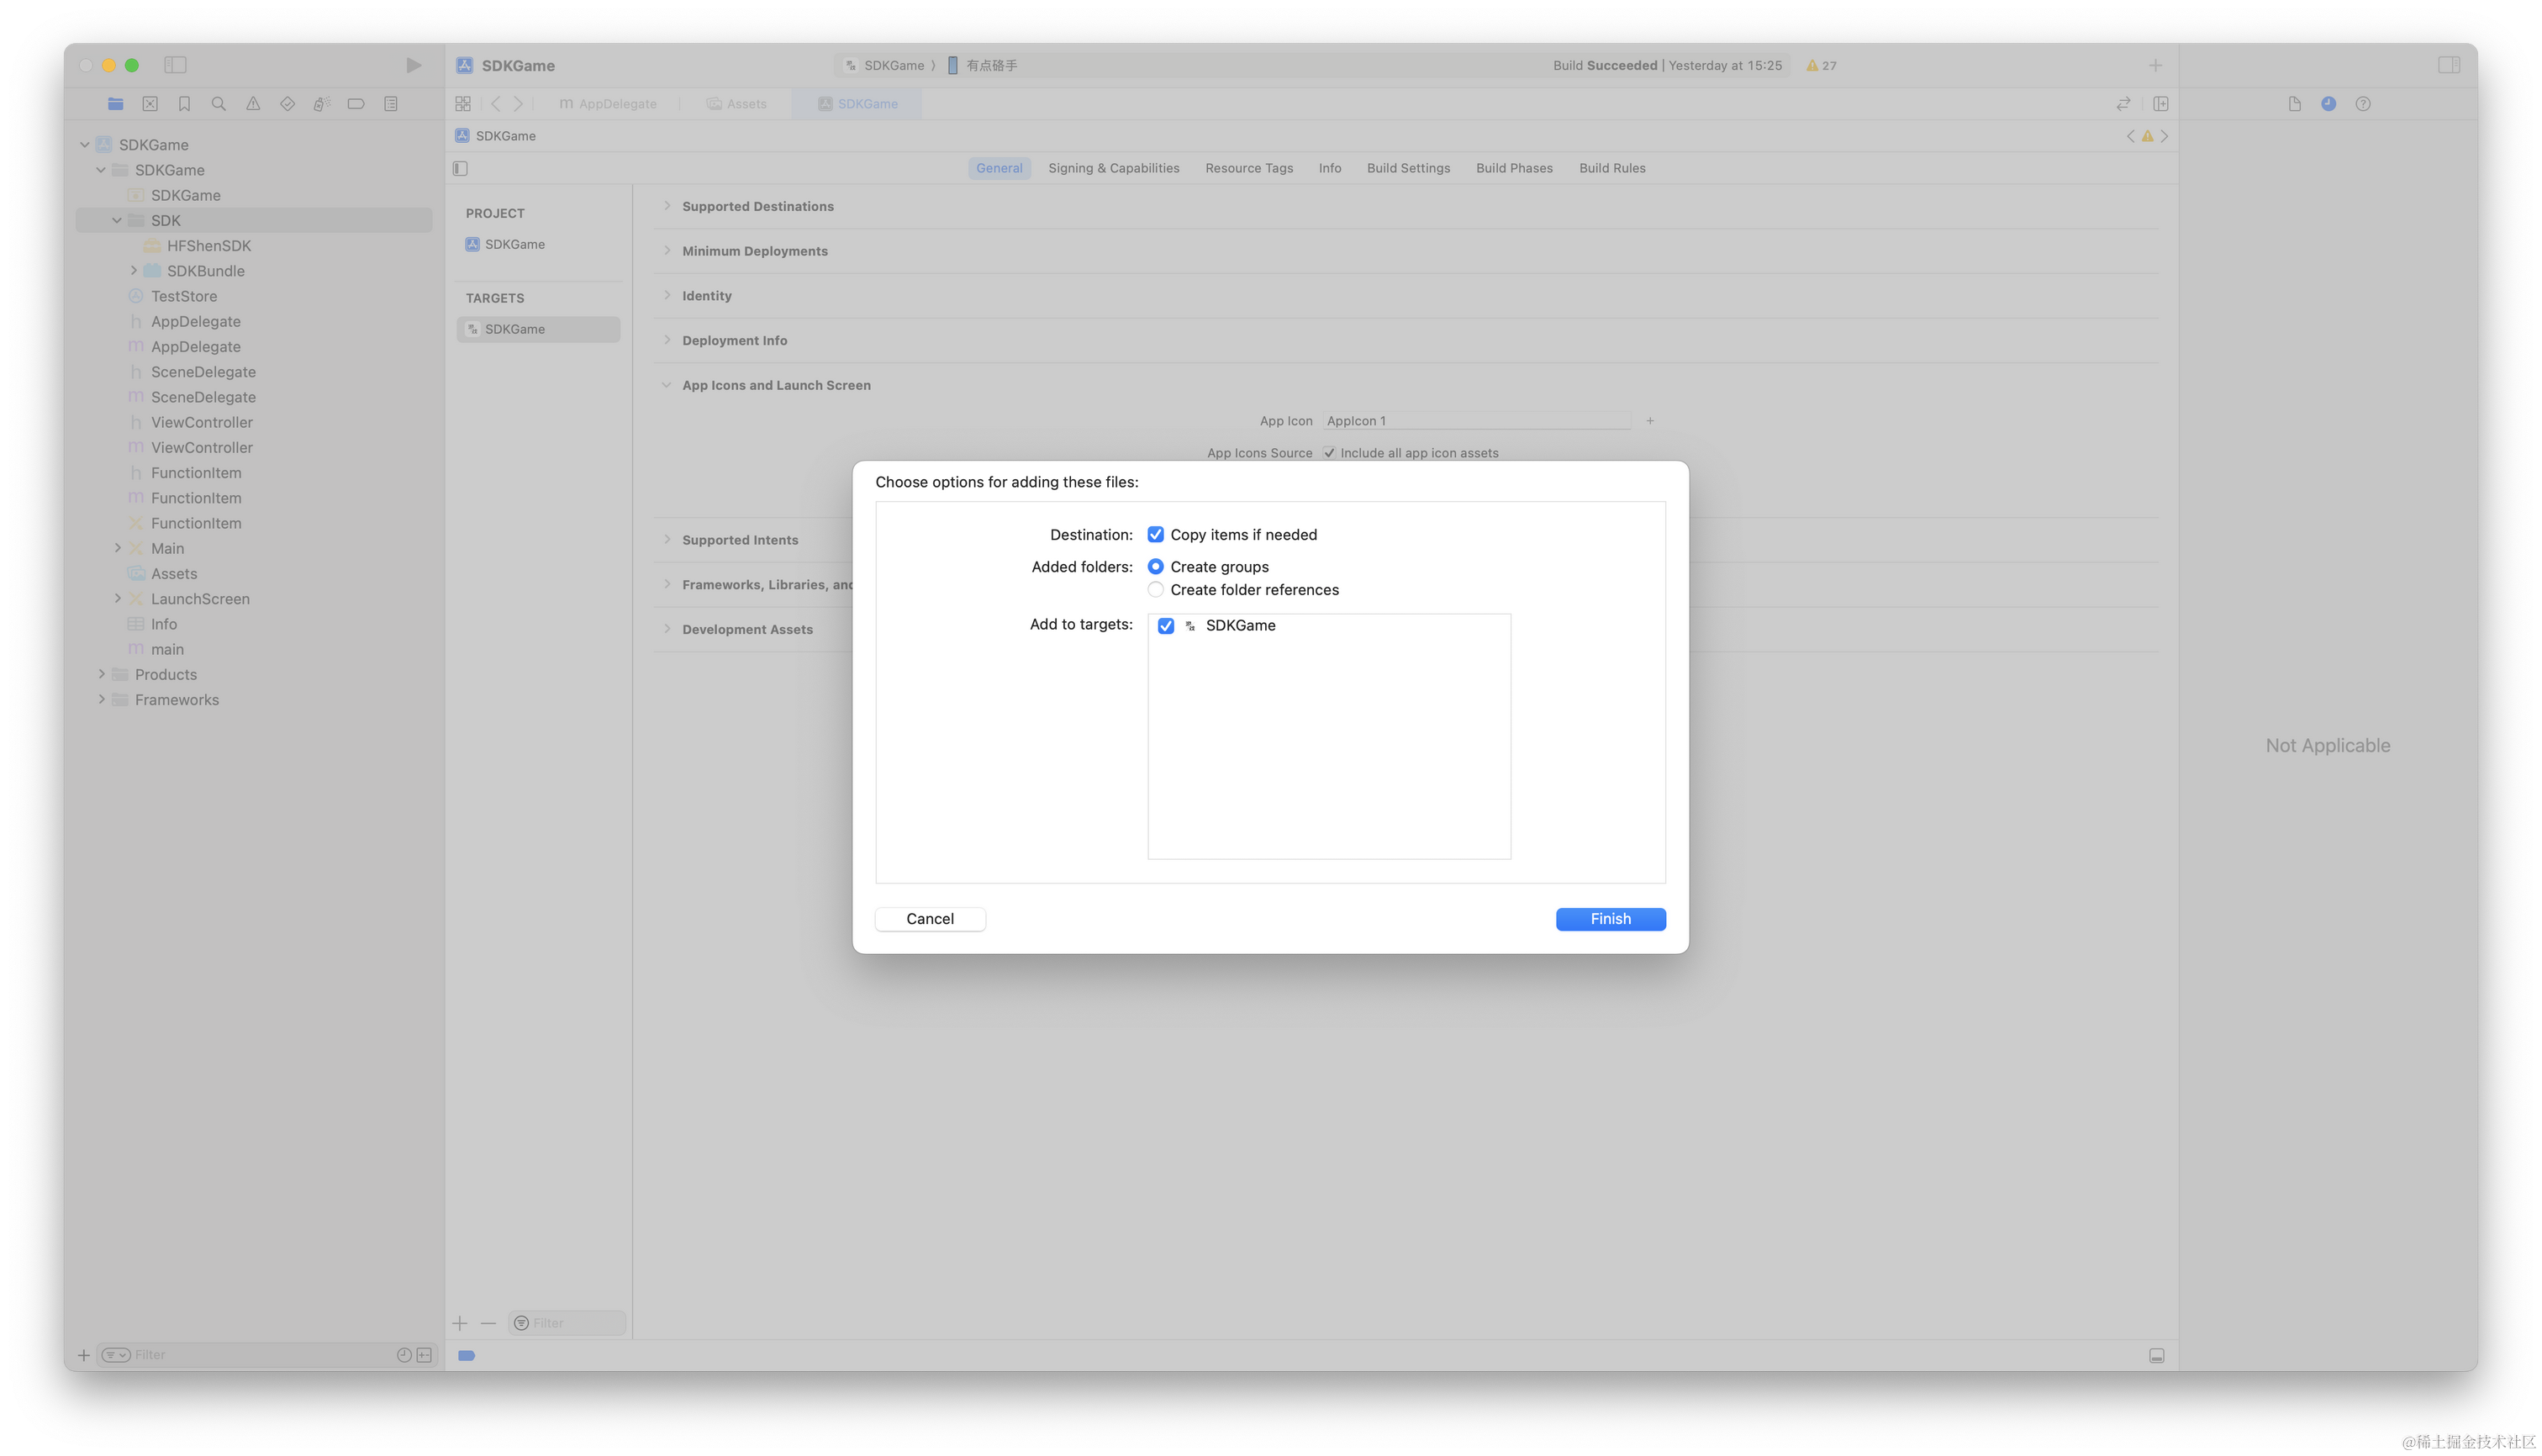Expand the SDKBundle folder
Image resolution: width=2542 pixels, height=1456 pixels.
133,271
